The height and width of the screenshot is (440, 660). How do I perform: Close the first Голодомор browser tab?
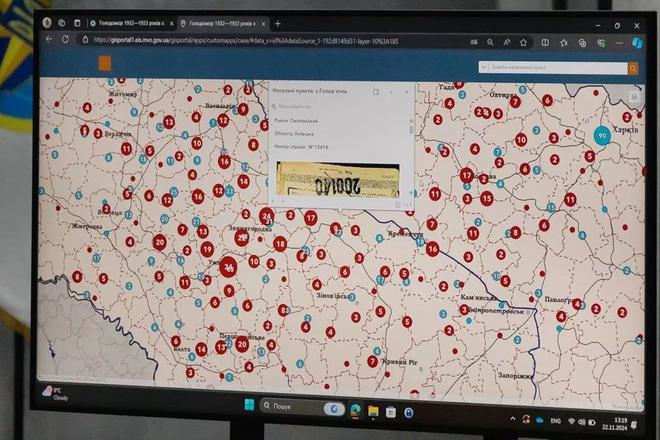click(171, 24)
